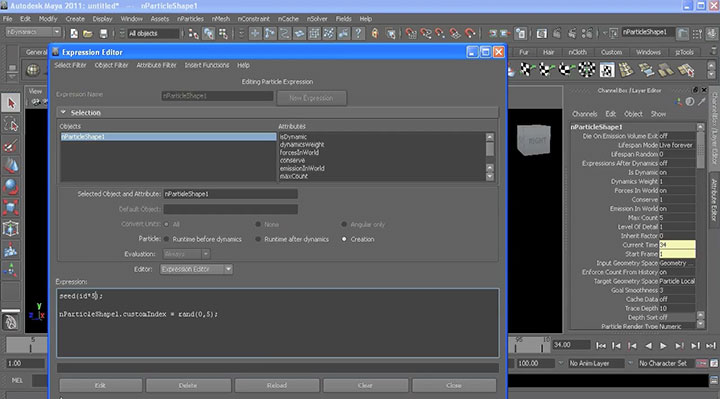Open the shelf trash can icon

click(713, 52)
